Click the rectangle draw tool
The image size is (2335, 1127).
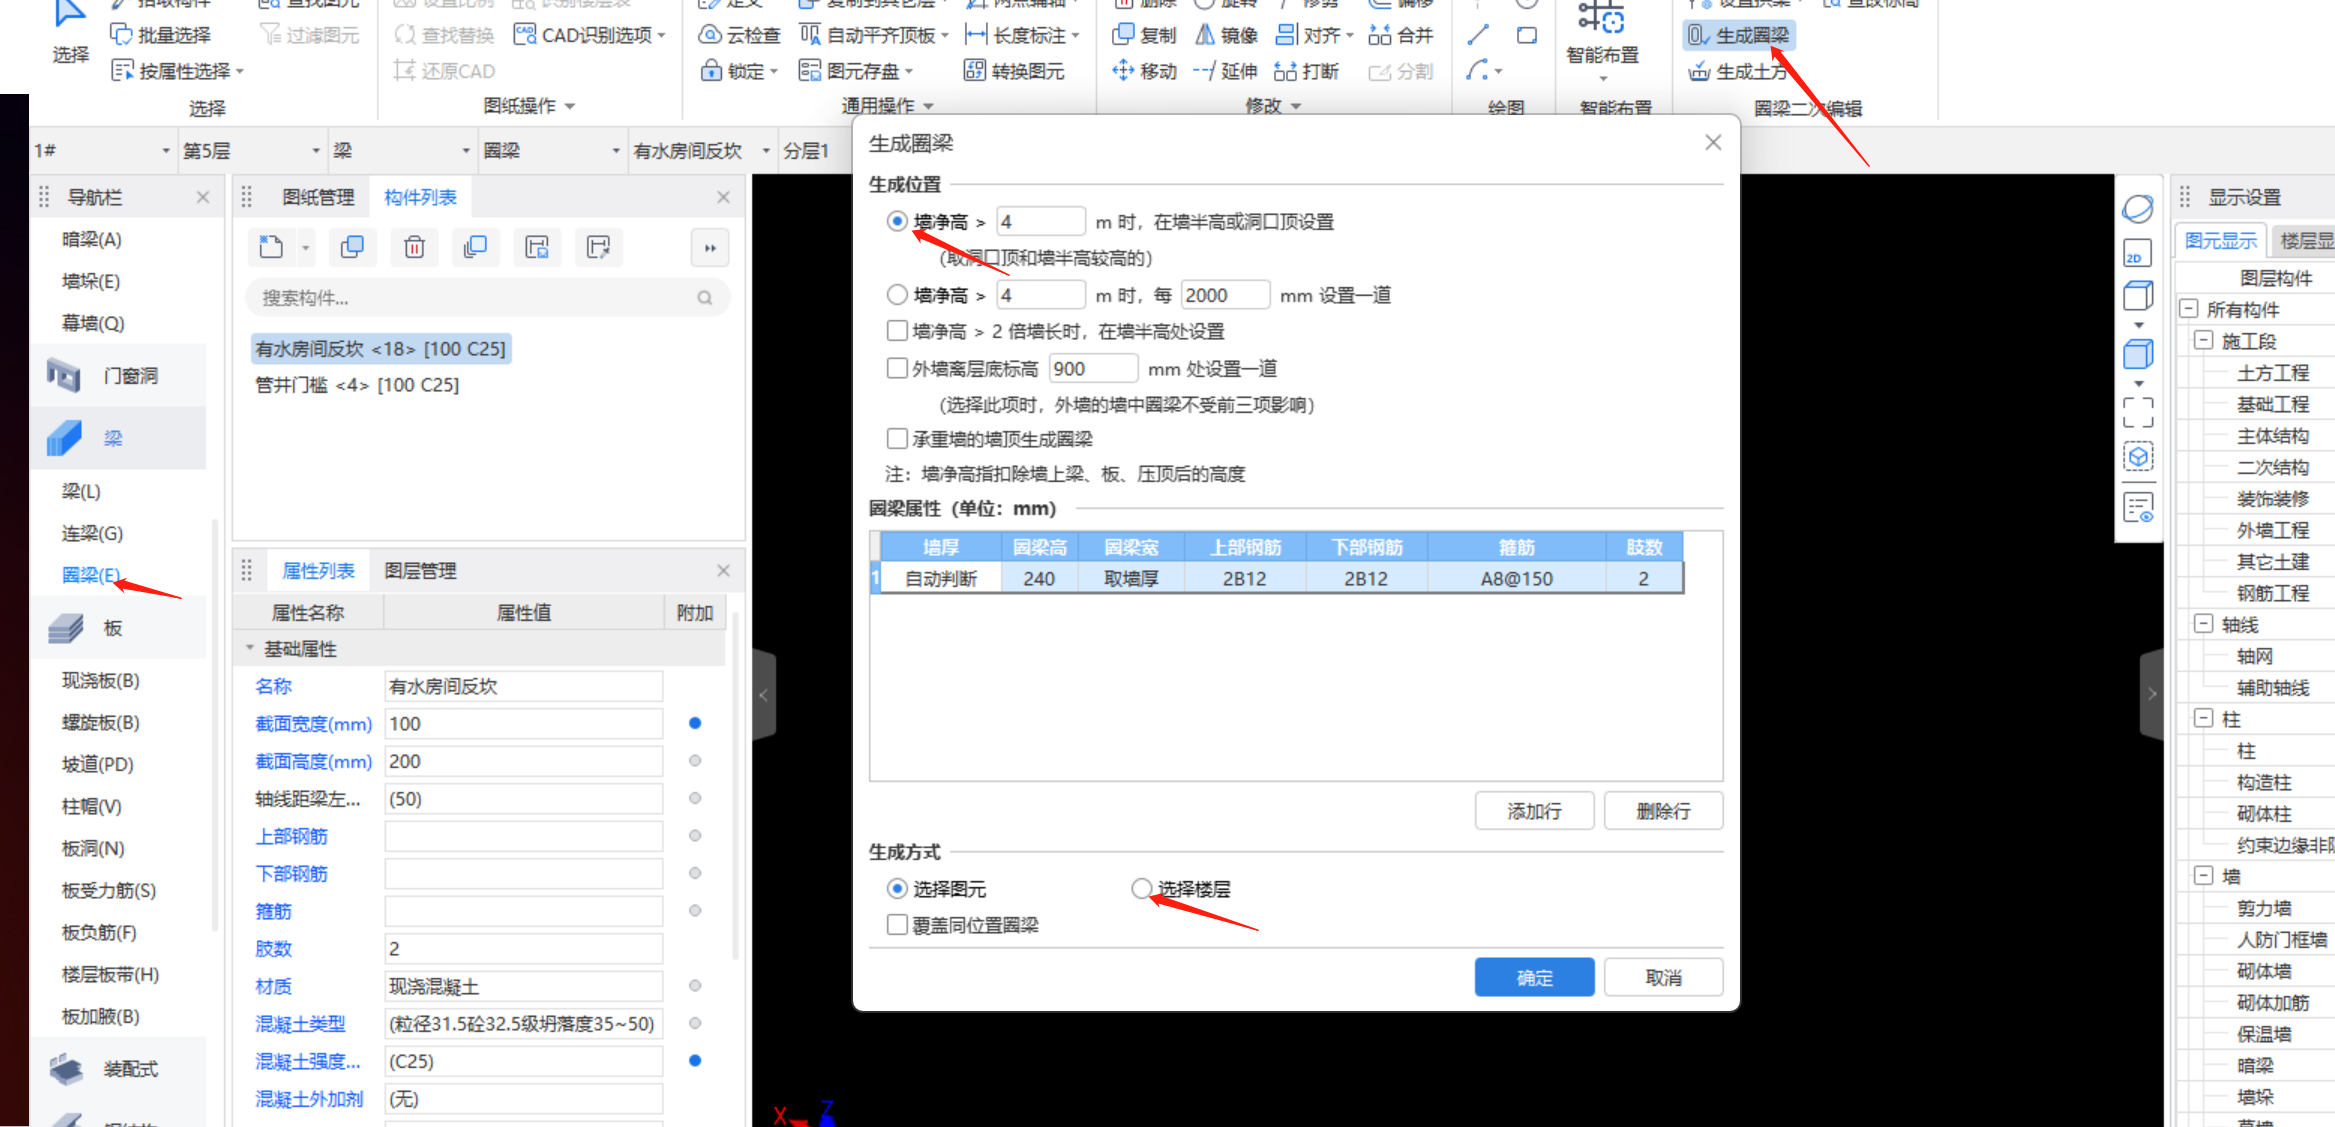coord(1527,36)
